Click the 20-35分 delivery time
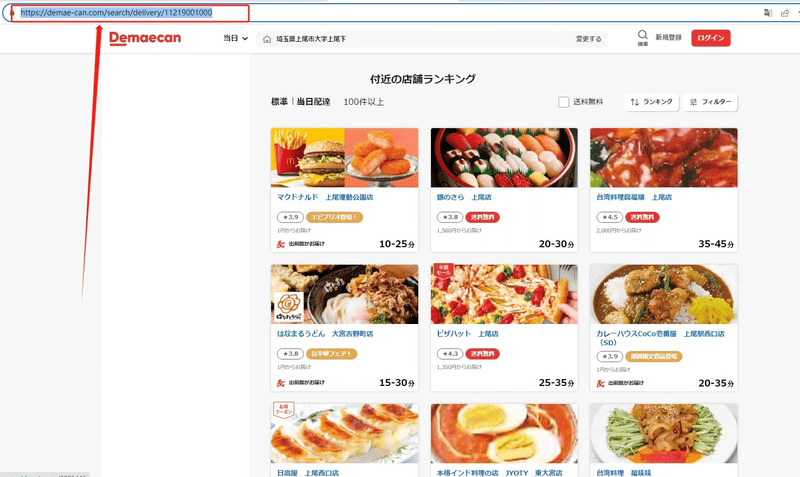 coord(716,383)
